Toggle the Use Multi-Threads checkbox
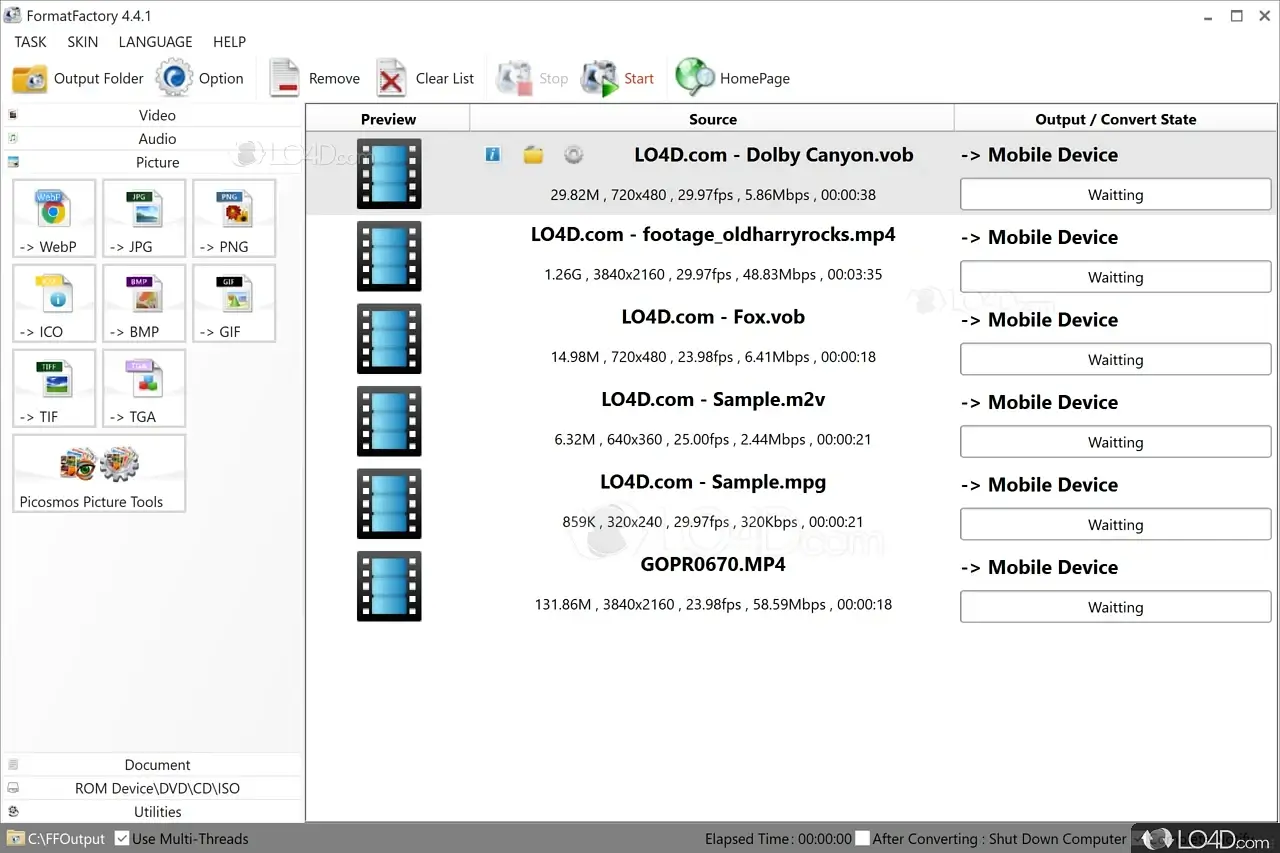1280x853 pixels. (122, 838)
